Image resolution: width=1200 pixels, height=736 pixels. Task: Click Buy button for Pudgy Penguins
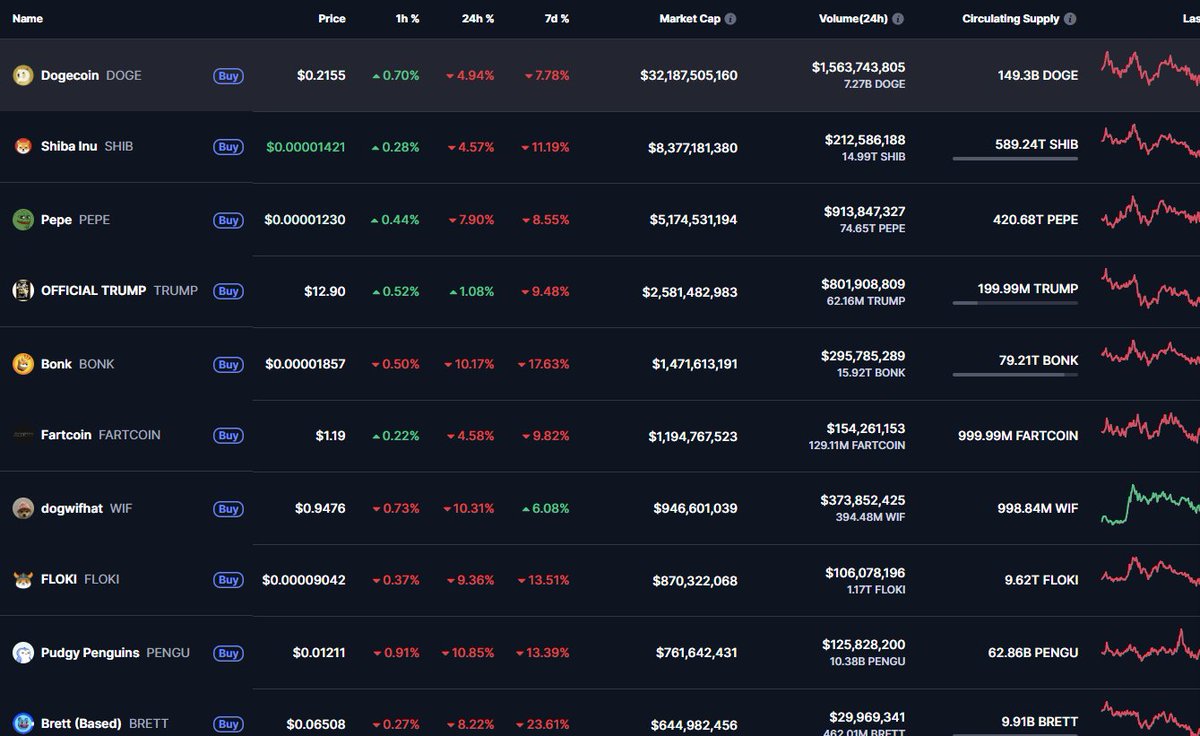(x=228, y=653)
